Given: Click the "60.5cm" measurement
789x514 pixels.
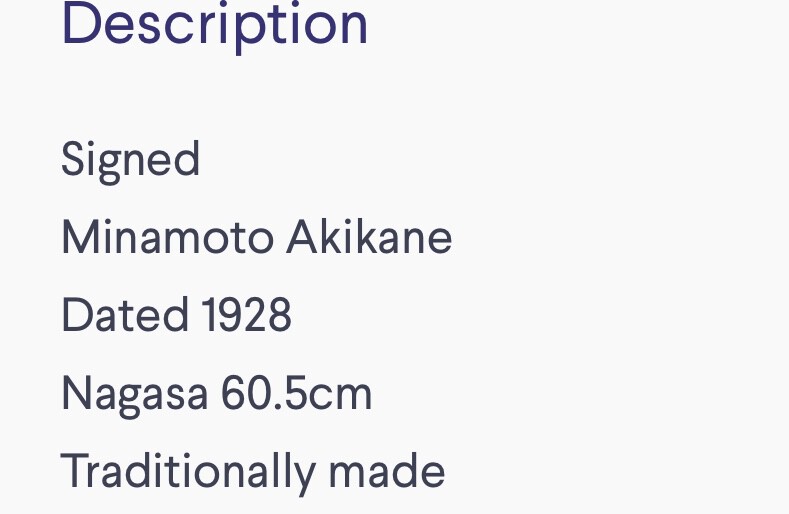Looking at the screenshot, I should pos(296,394).
